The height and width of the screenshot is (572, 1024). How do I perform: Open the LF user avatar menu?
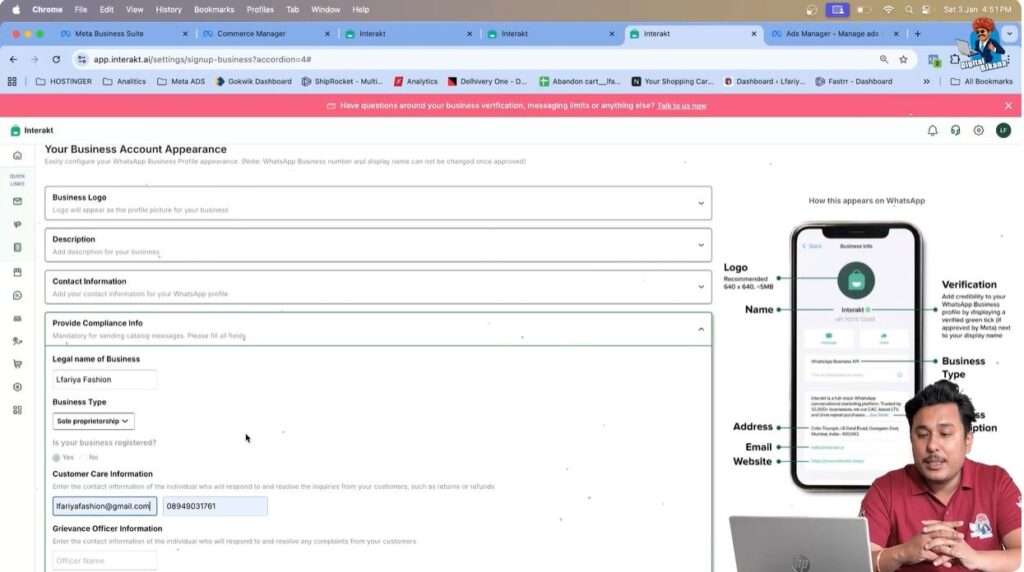(1003, 131)
